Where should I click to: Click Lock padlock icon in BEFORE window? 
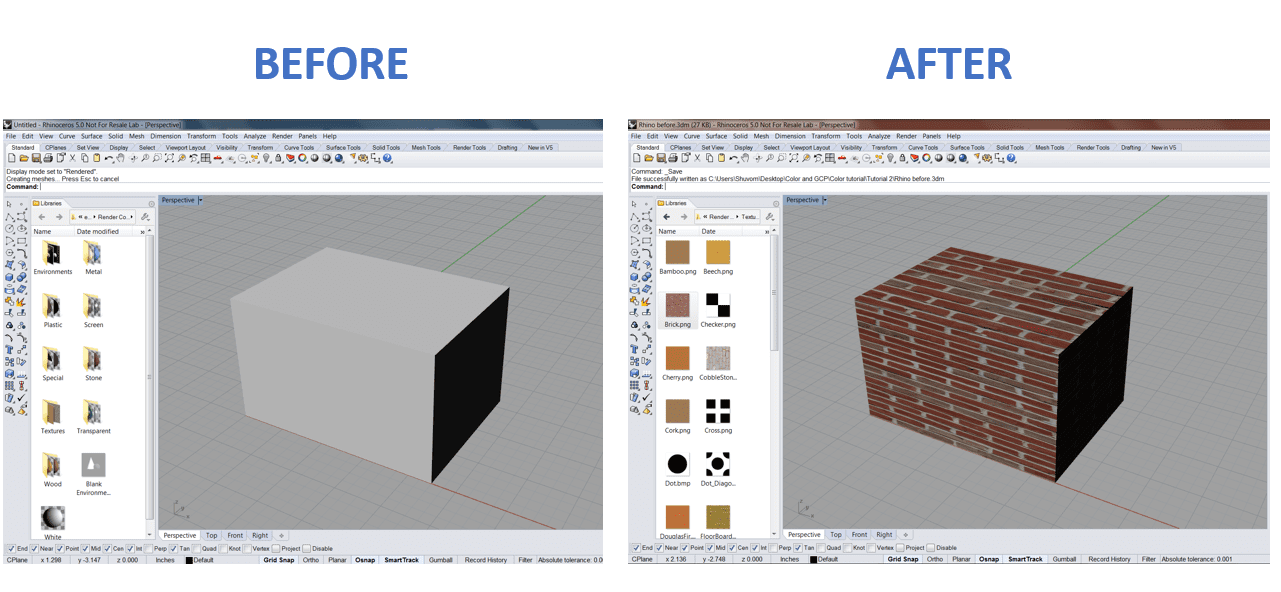tap(278, 158)
